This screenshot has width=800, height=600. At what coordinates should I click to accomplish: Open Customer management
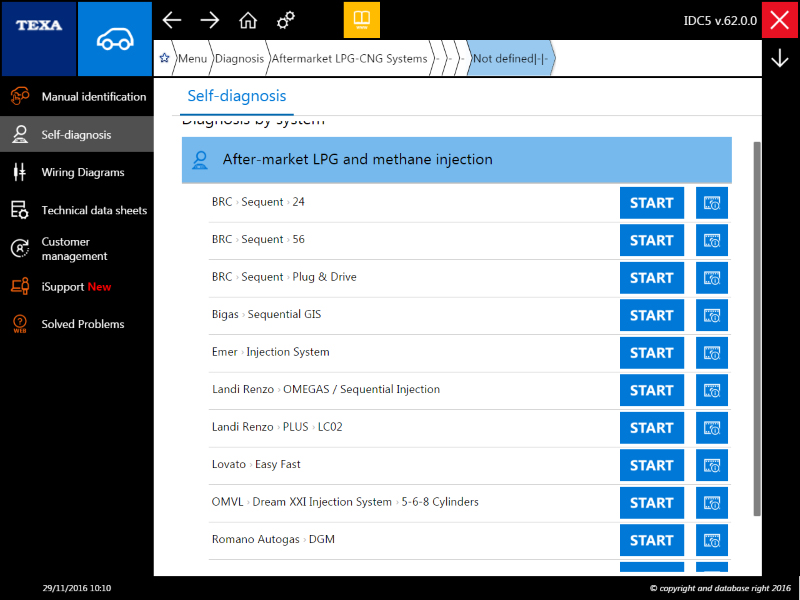[77, 248]
